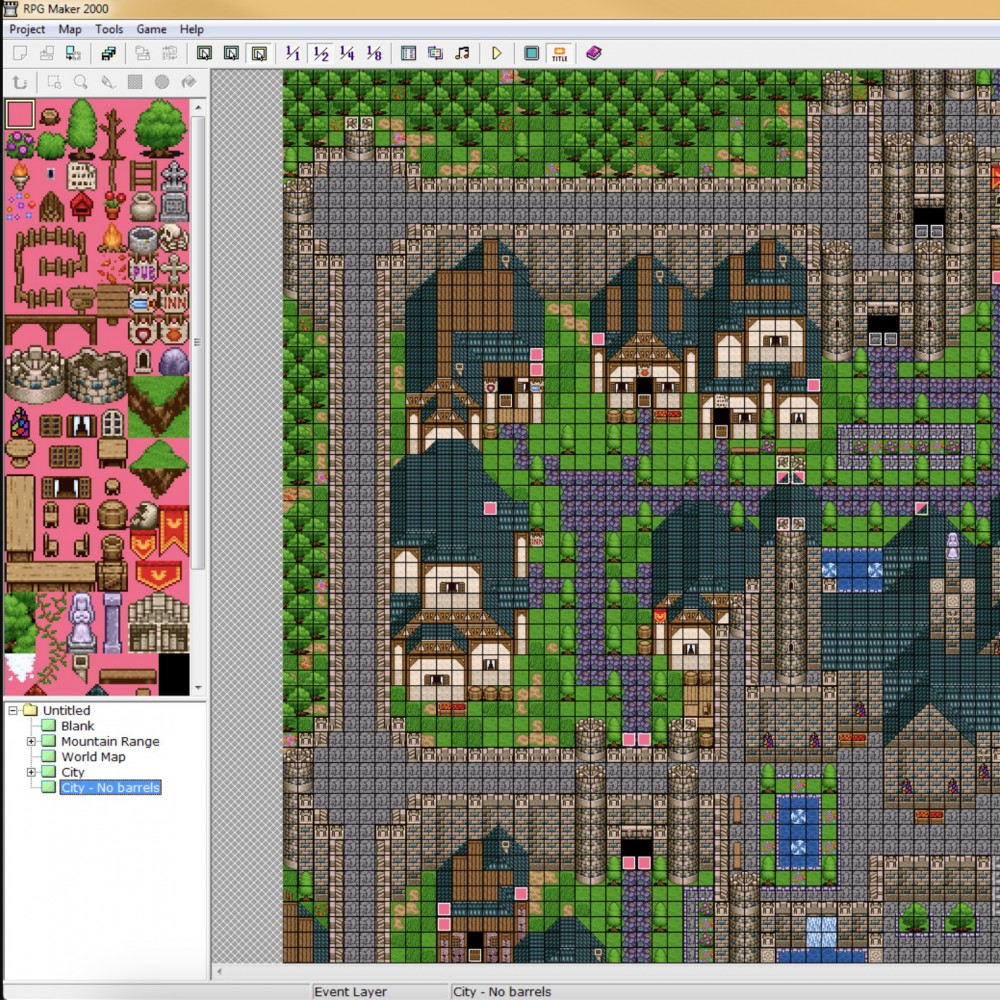Click the Save Map toolbar icon

(142, 54)
